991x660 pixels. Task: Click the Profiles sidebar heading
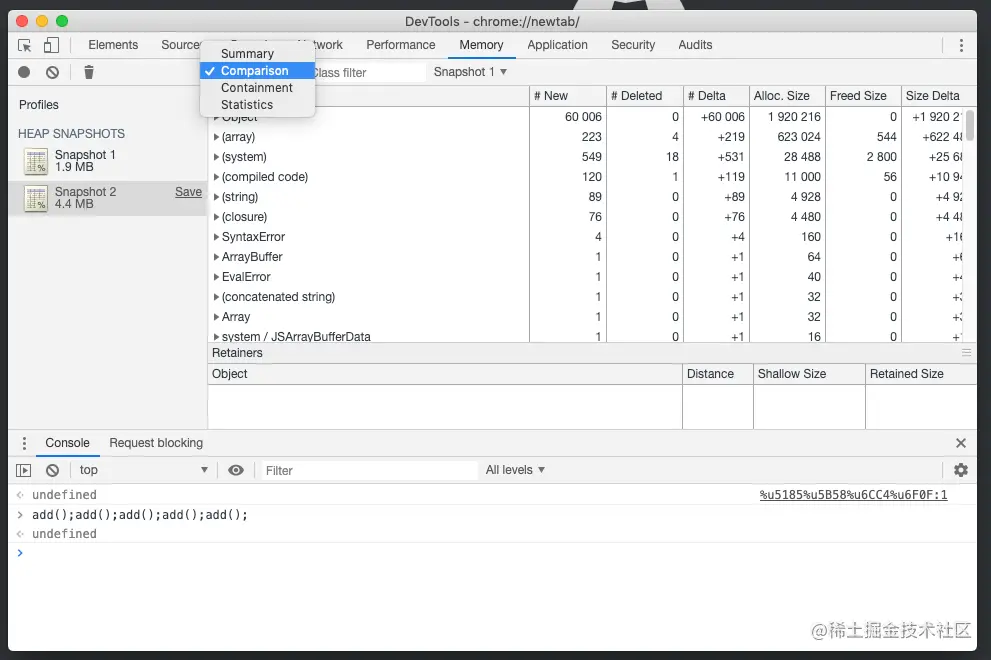(39, 105)
